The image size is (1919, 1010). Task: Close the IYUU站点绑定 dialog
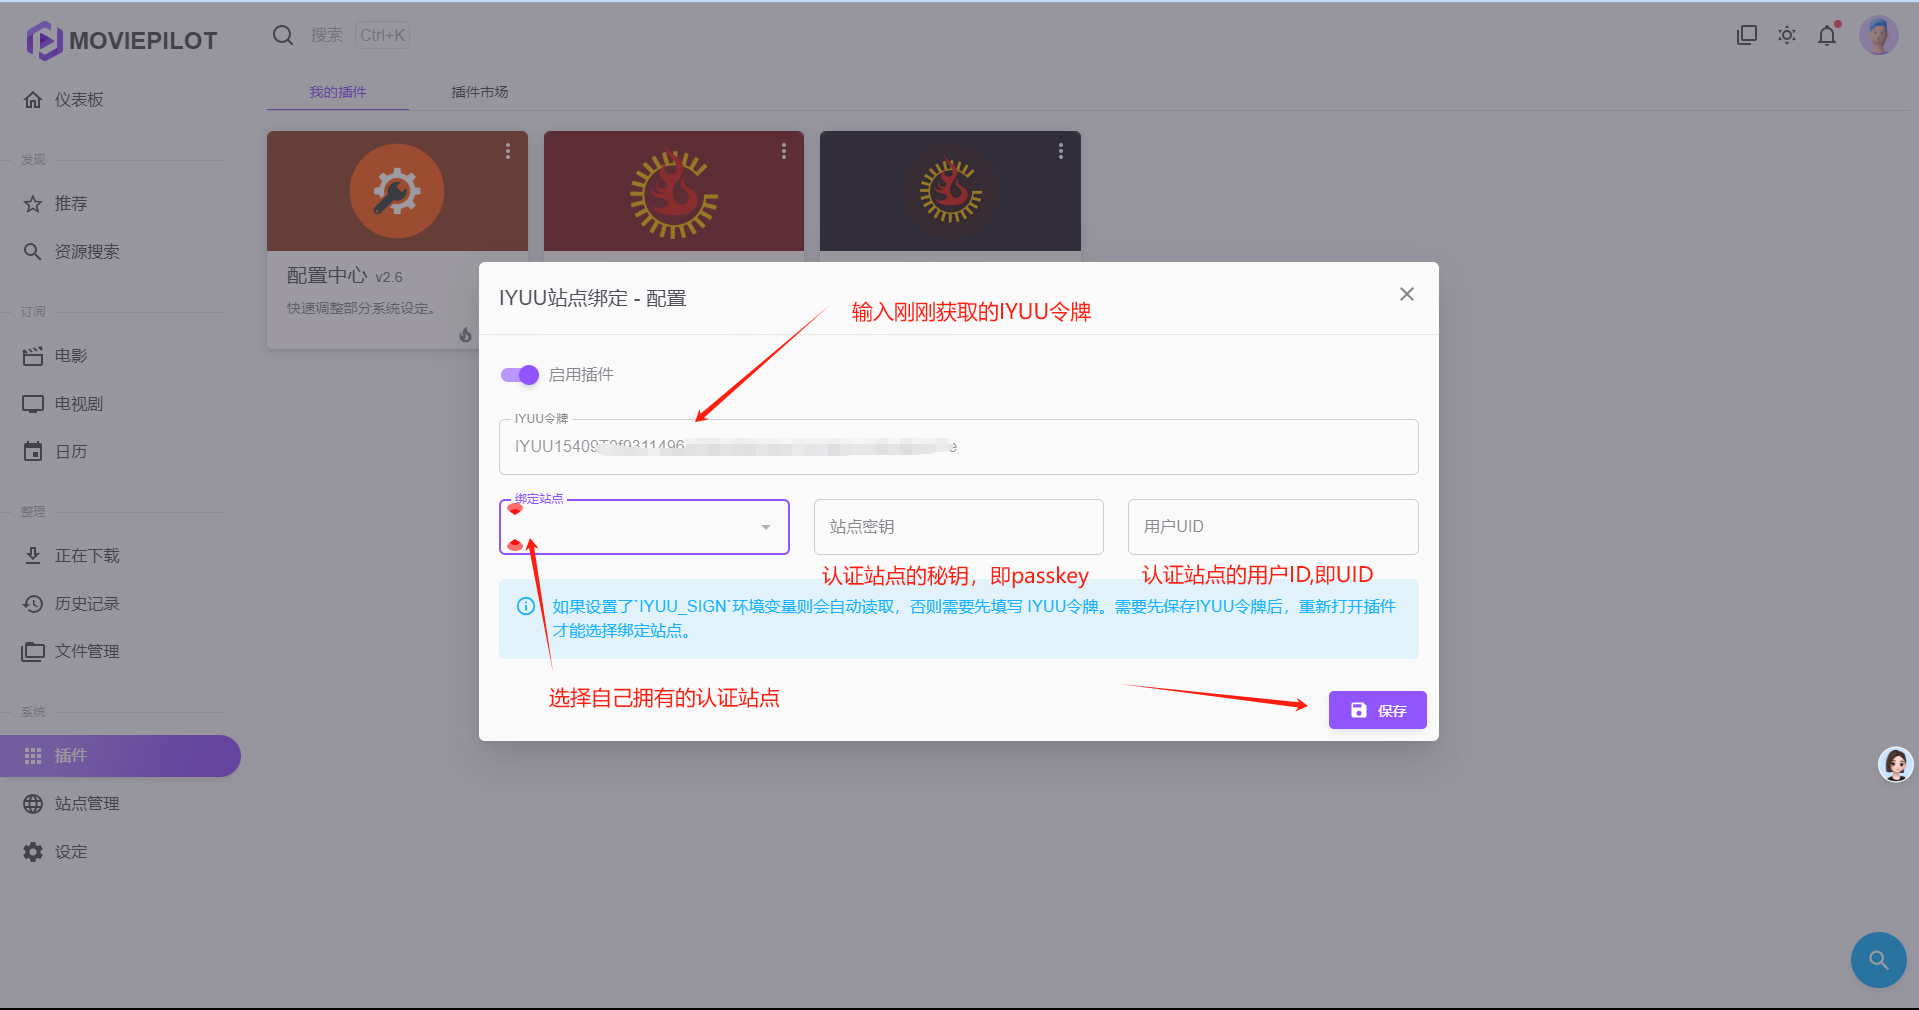(x=1406, y=294)
